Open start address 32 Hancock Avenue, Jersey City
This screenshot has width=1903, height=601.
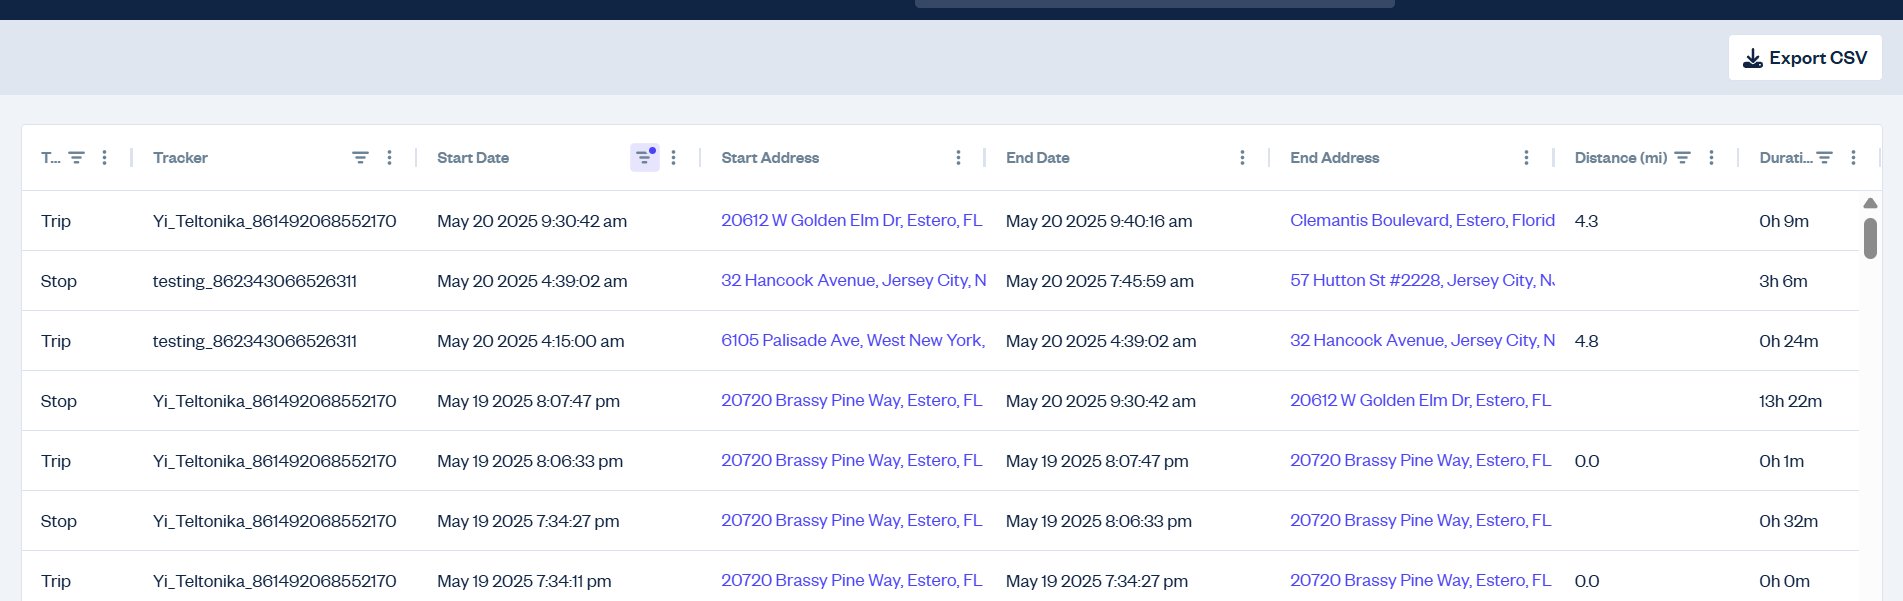(853, 280)
